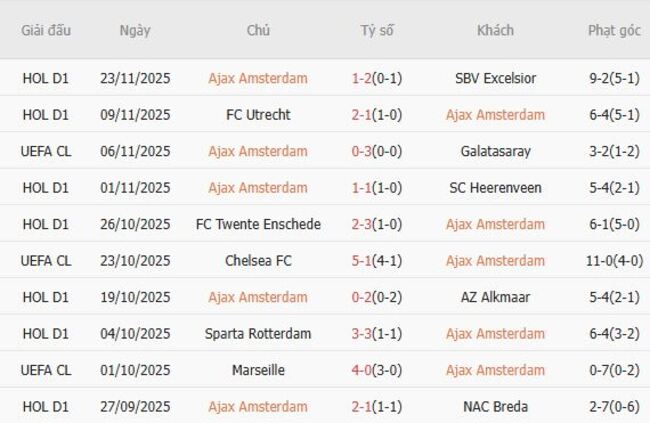Click the 'Phạt góc' column header

(614, 30)
